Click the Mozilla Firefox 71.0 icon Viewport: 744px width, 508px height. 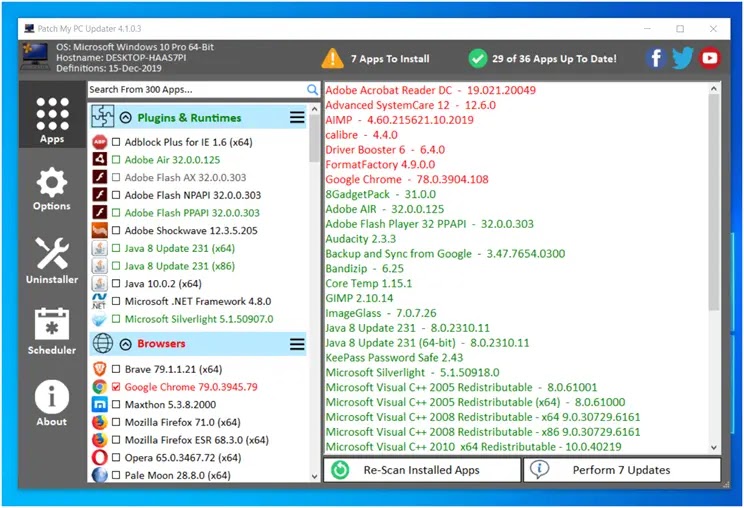[x=99, y=422]
